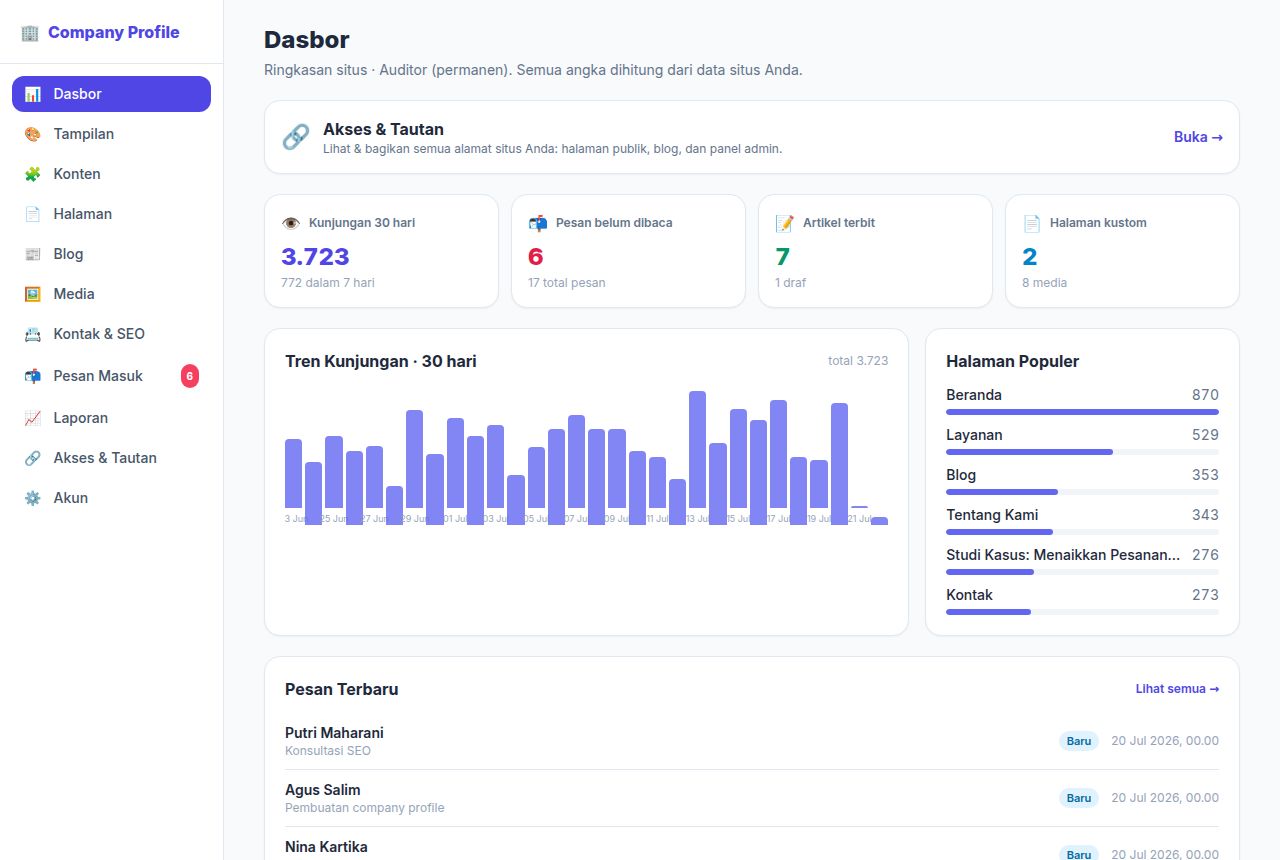Click the large chain icon in Akses & Tautan card
1280x860 pixels.
pyautogui.click(x=296, y=137)
